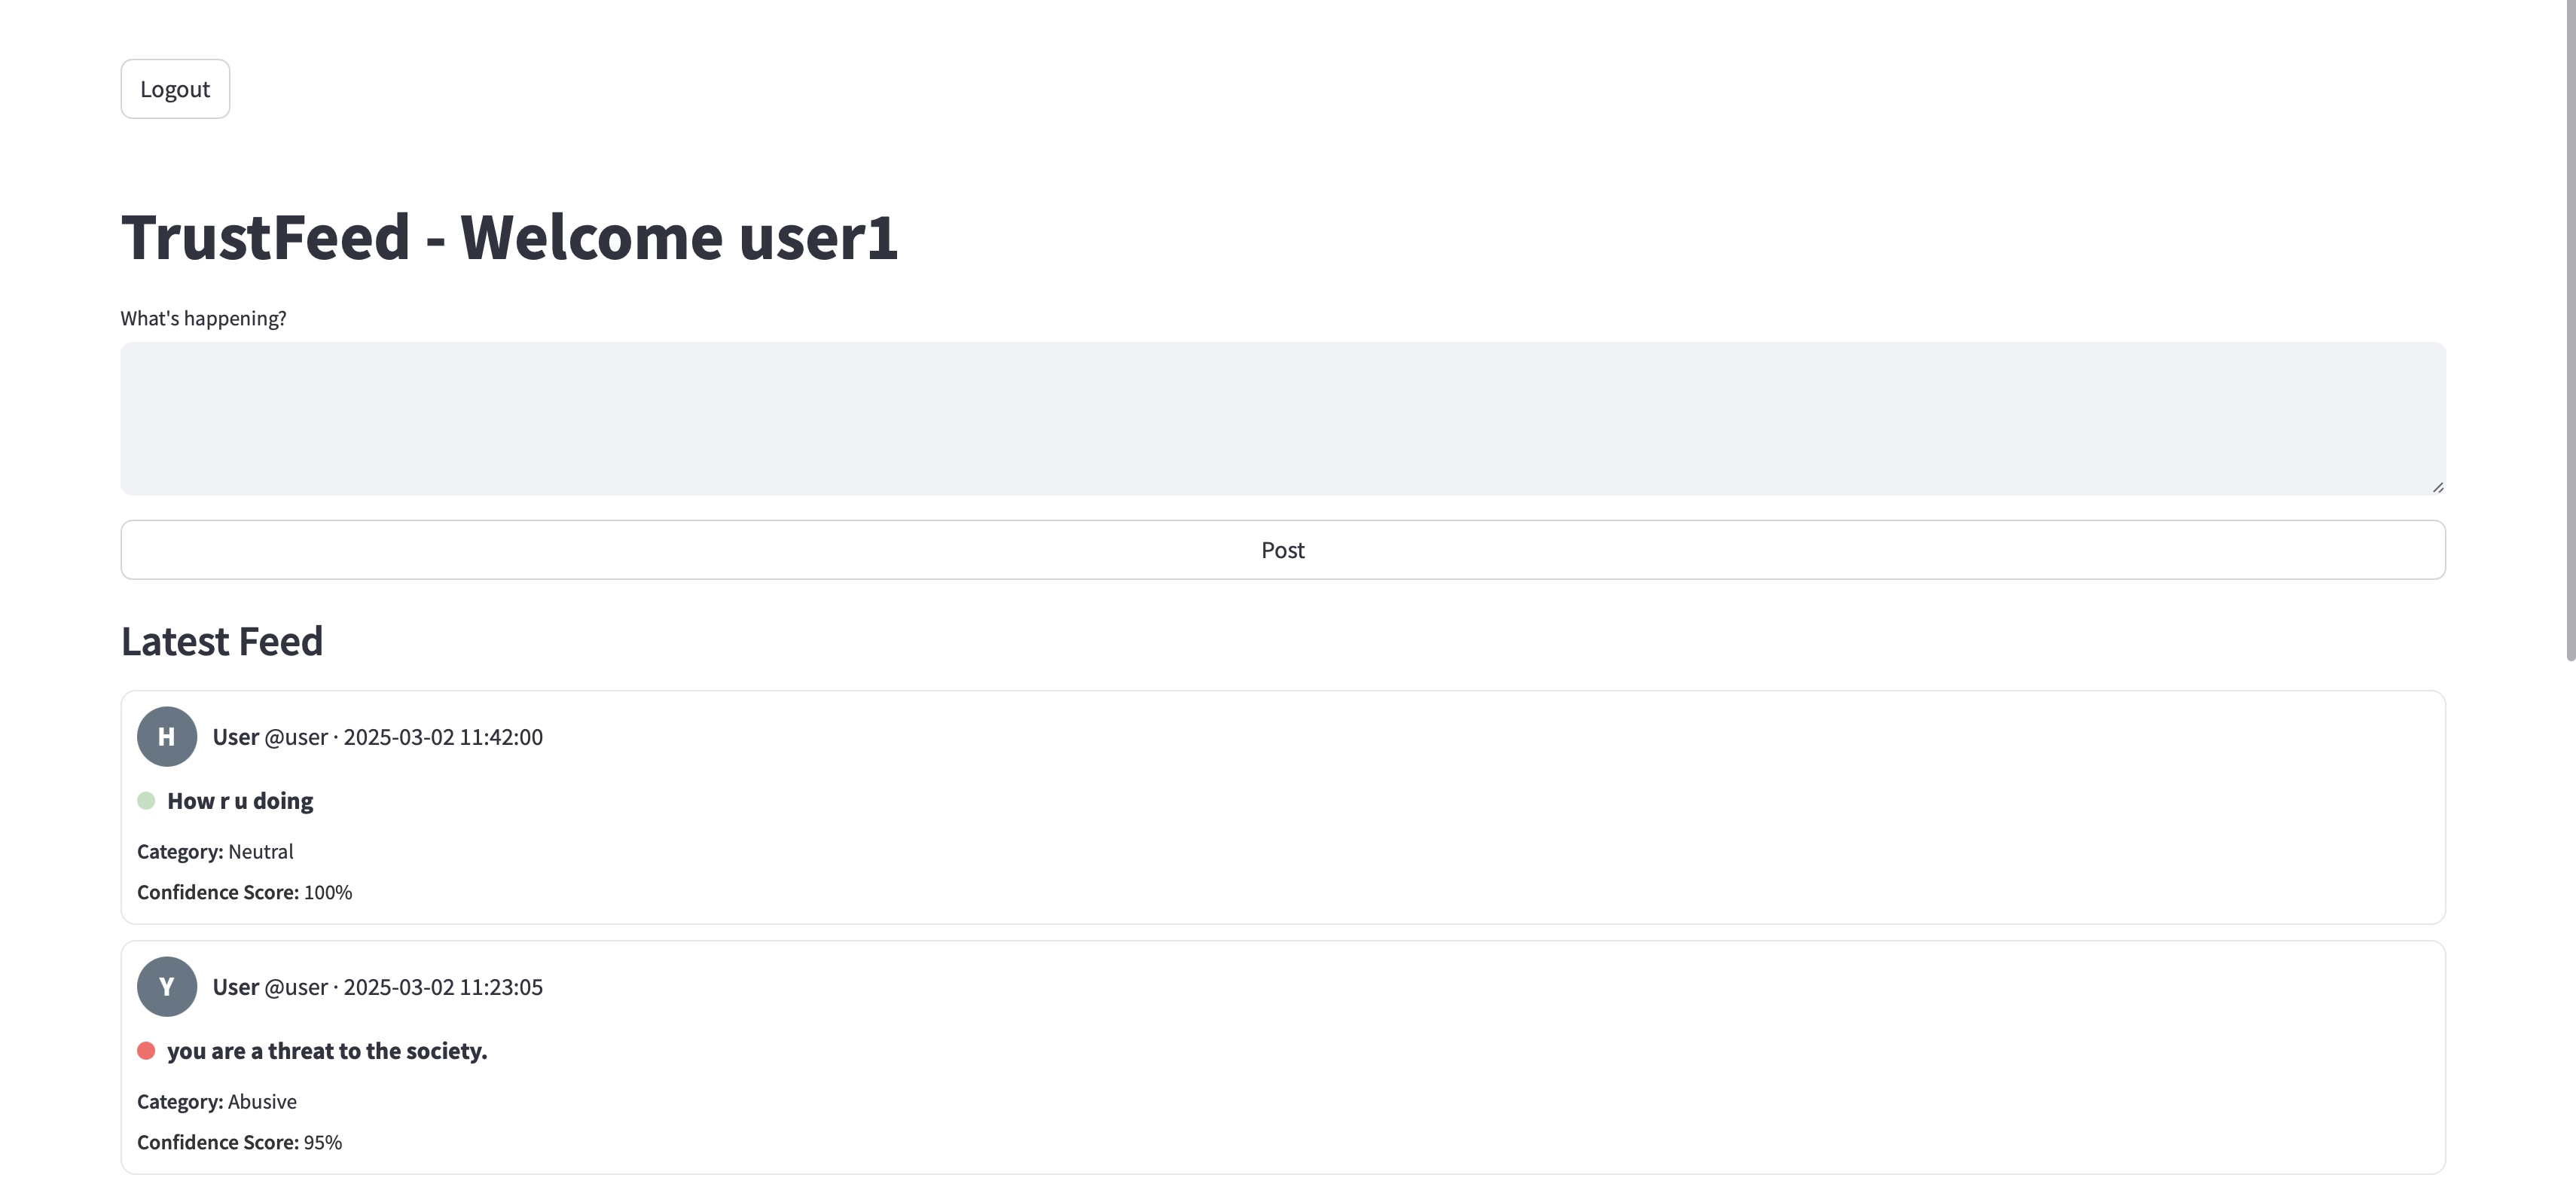Click the Confidence Score: 100% line
The image size is (2576, 1184).
(245, 892)
